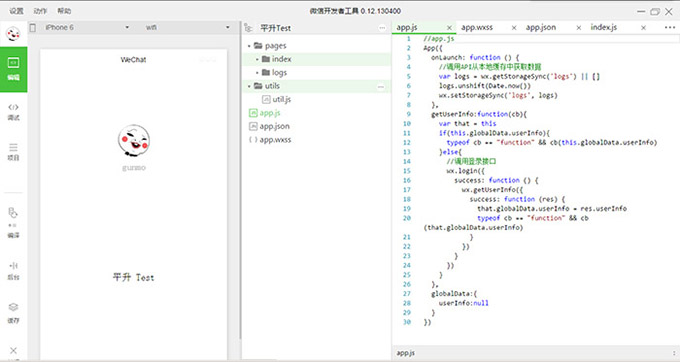Click the 后台 (background) sidebar icon

[13, 271]
